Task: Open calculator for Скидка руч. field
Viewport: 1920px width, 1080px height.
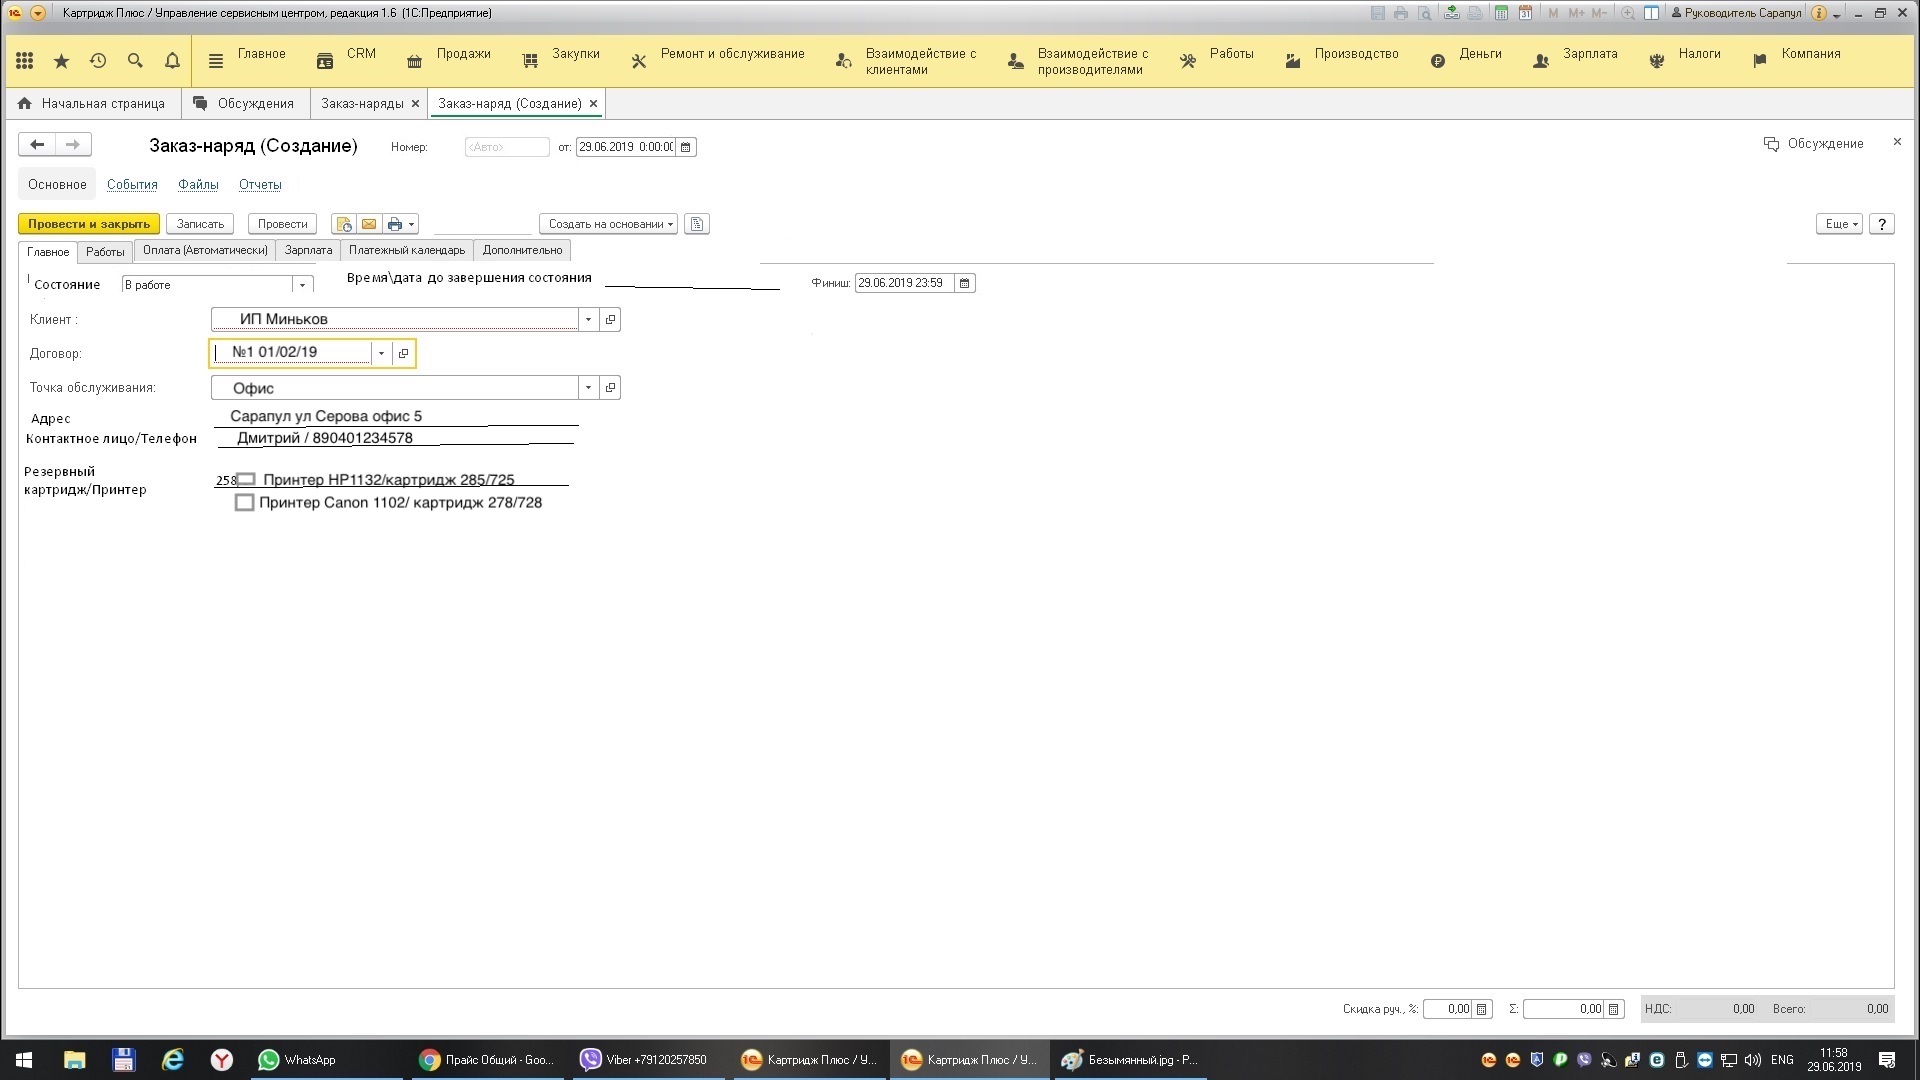Action: 1482,1009
